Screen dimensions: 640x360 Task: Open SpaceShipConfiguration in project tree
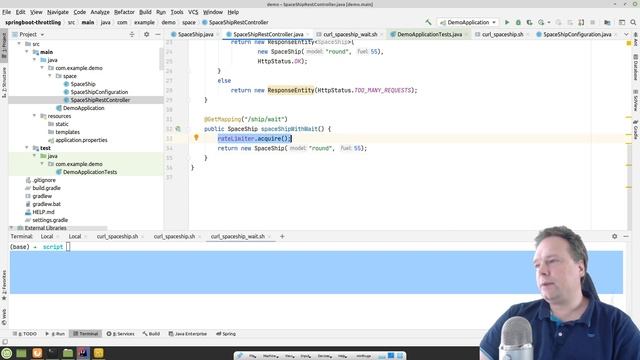click(x=99, y=92)
